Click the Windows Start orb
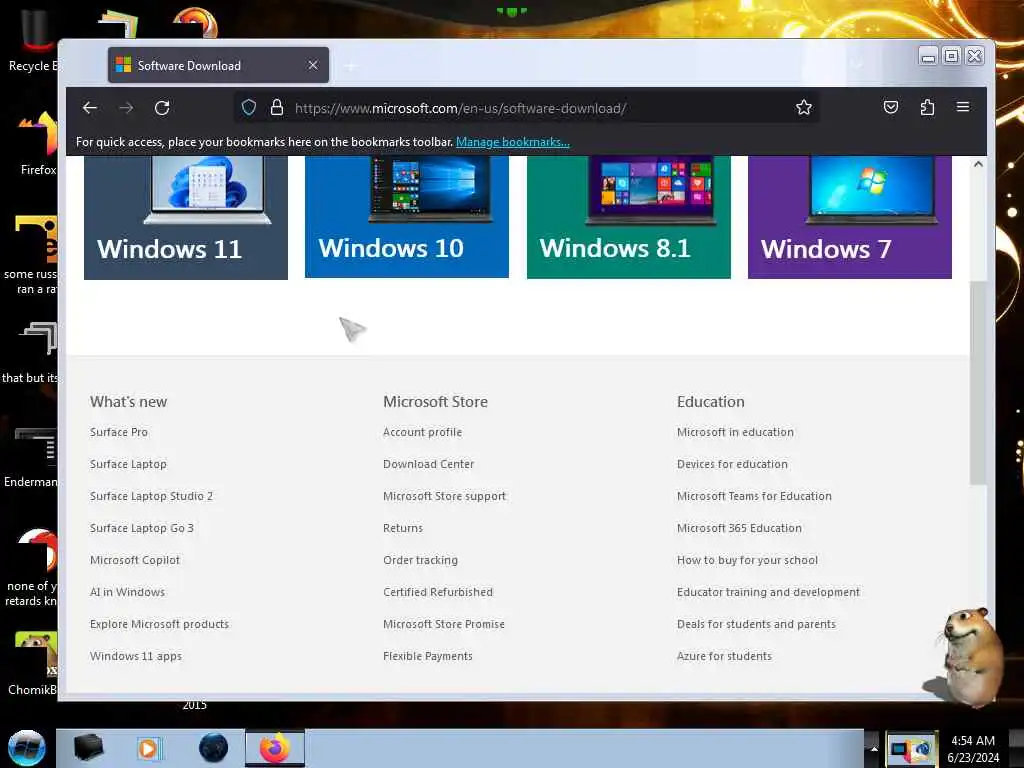The image size is (1024, 768). coord(27,748)
